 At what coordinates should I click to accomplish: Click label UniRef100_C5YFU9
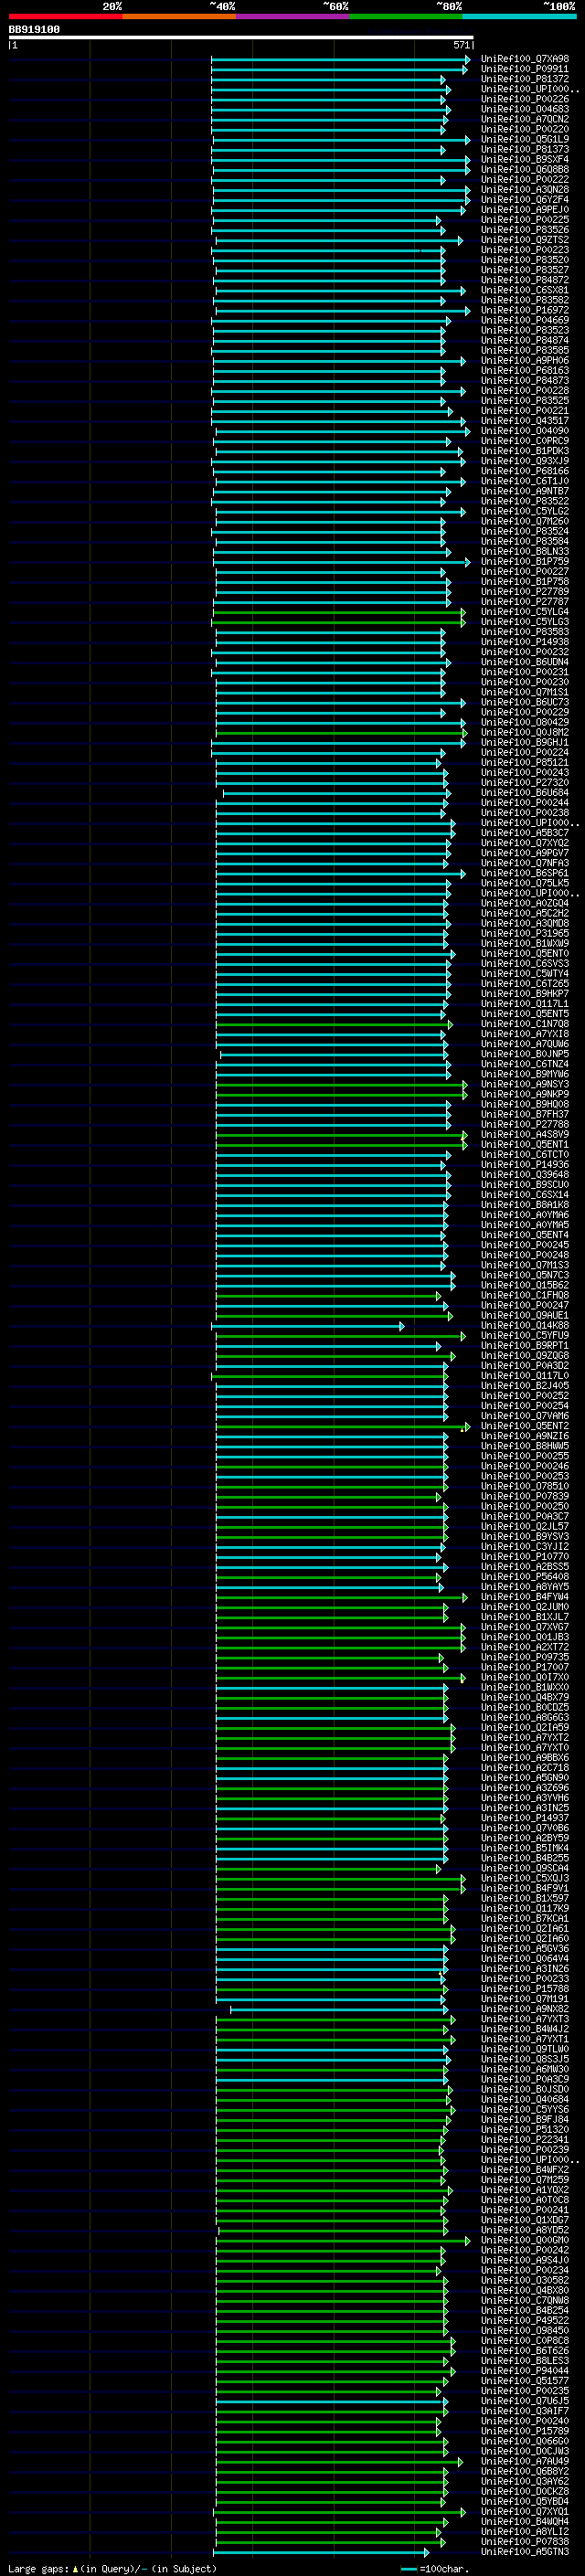(525, 1336)
